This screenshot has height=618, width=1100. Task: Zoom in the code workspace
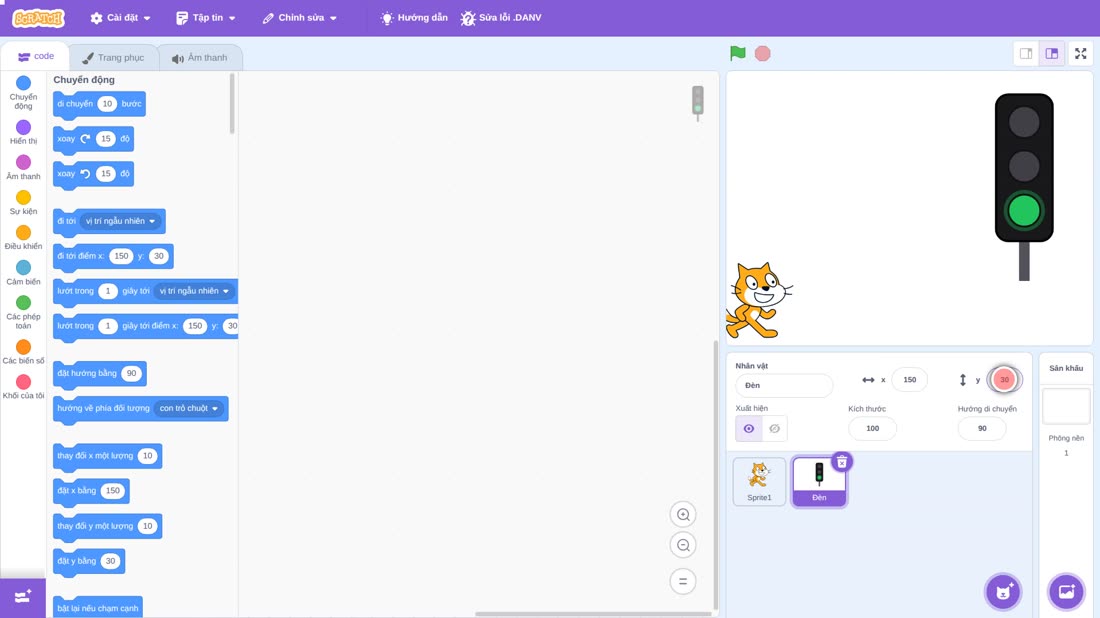[683, 514]
